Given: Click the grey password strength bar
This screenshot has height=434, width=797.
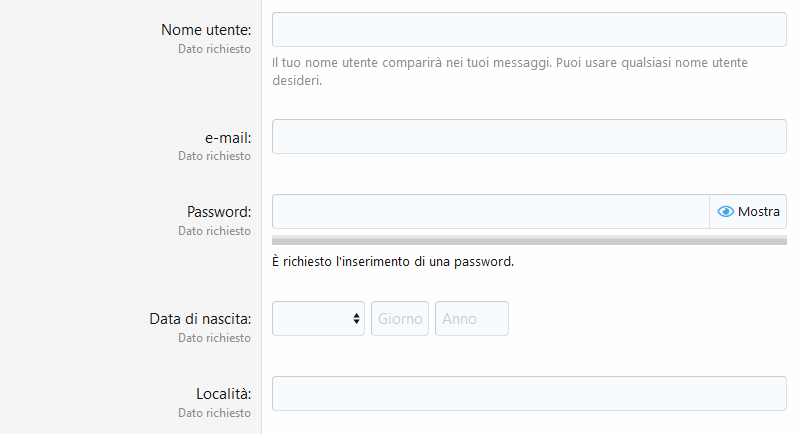Looking at the screenshot, I should pyautogui.click(x=529, y=240).
